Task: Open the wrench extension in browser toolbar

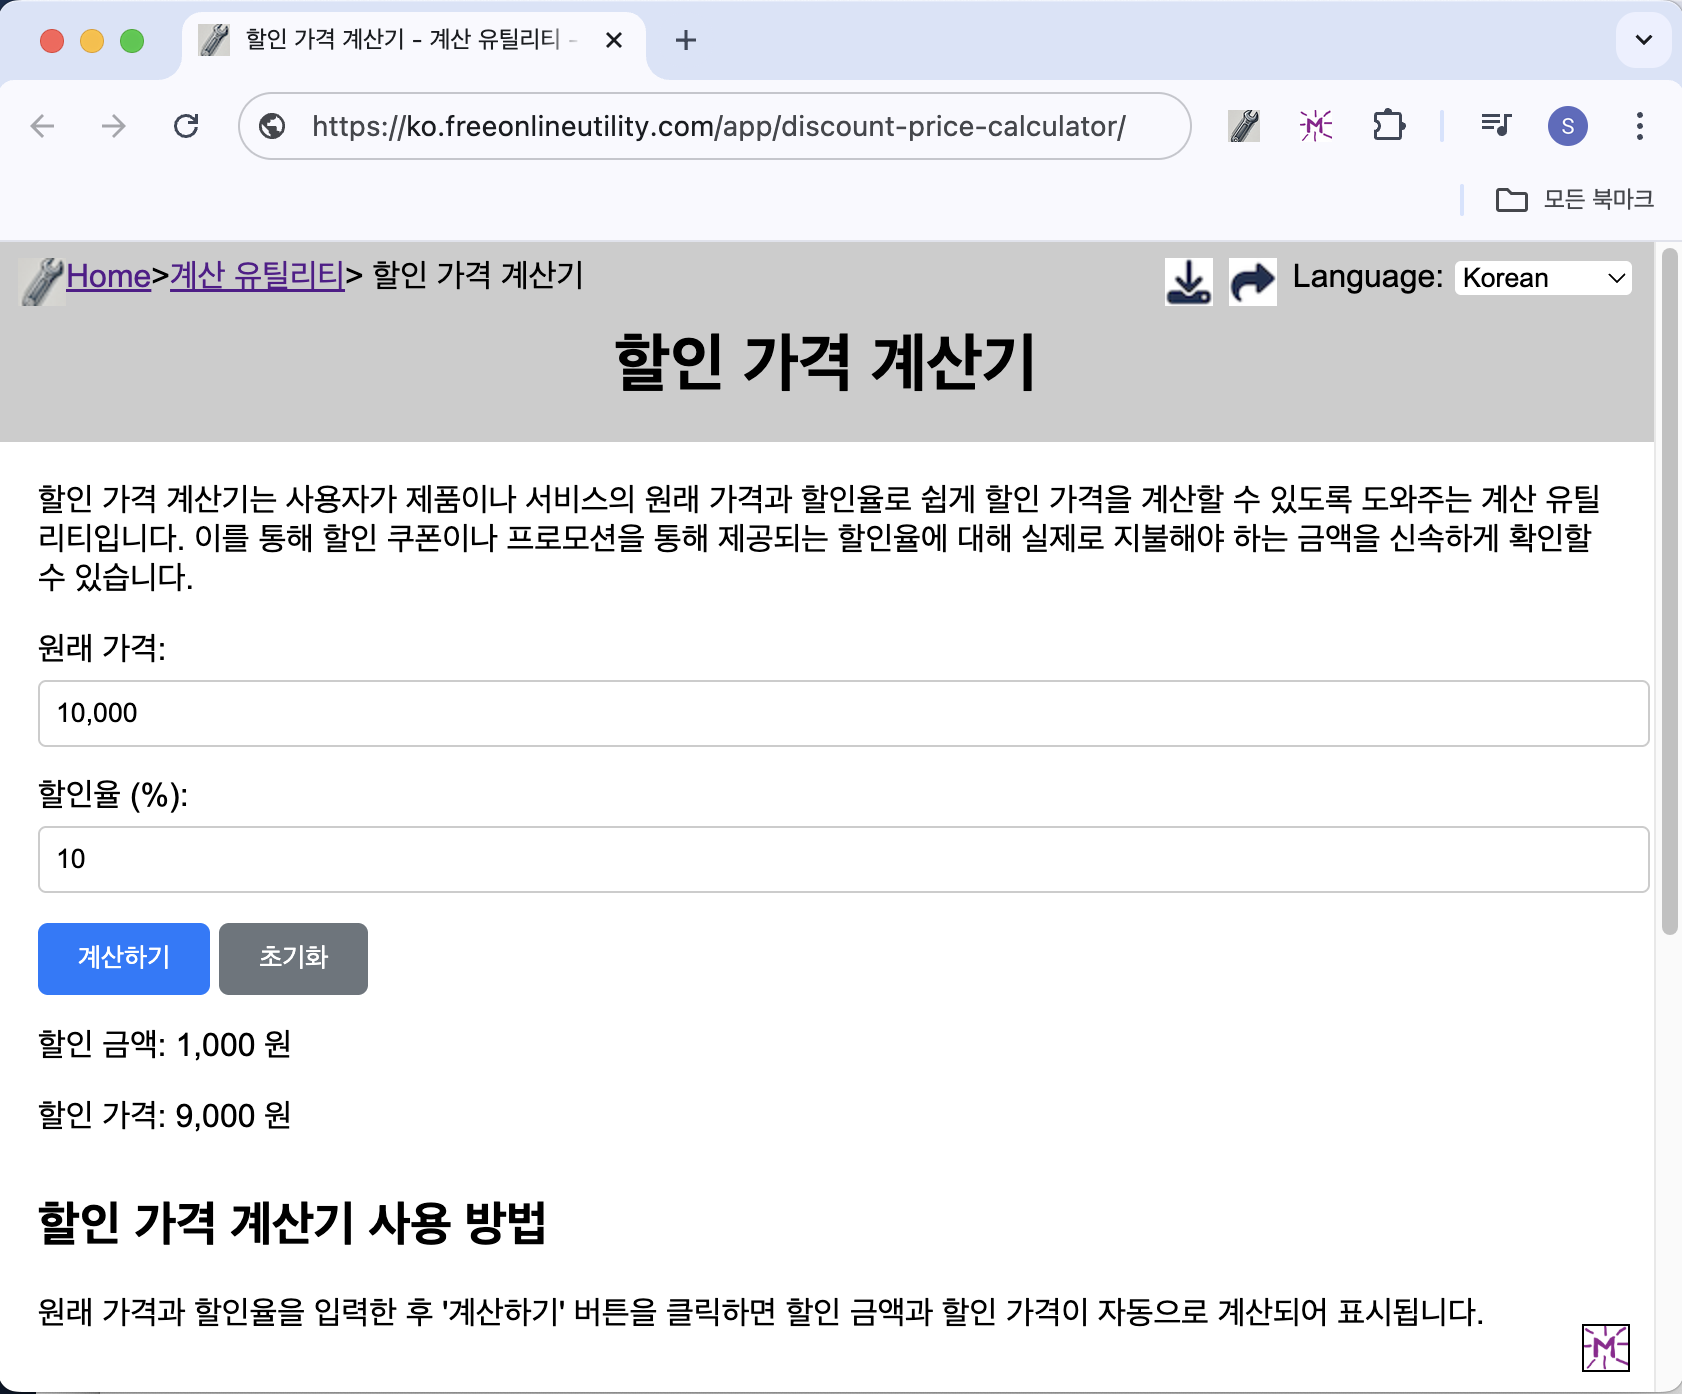Action: 1243,126
